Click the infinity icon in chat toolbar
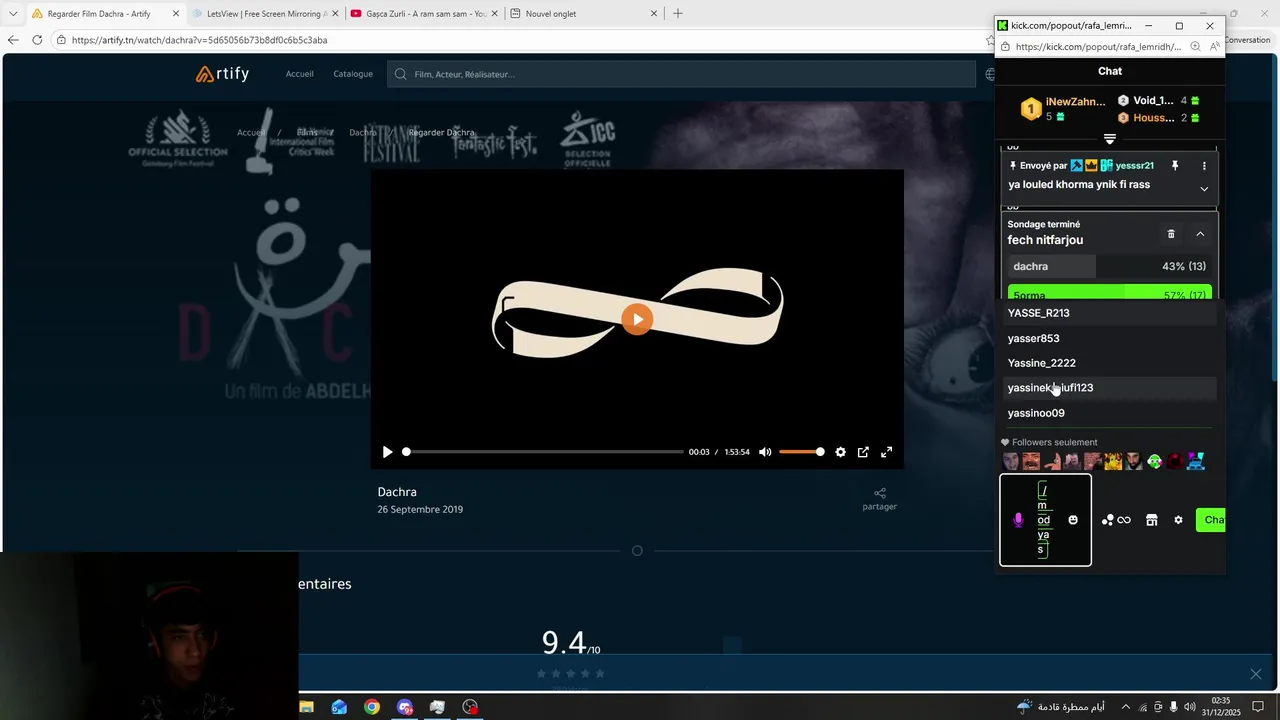1280x720 pixels. tap(1124, 520)
